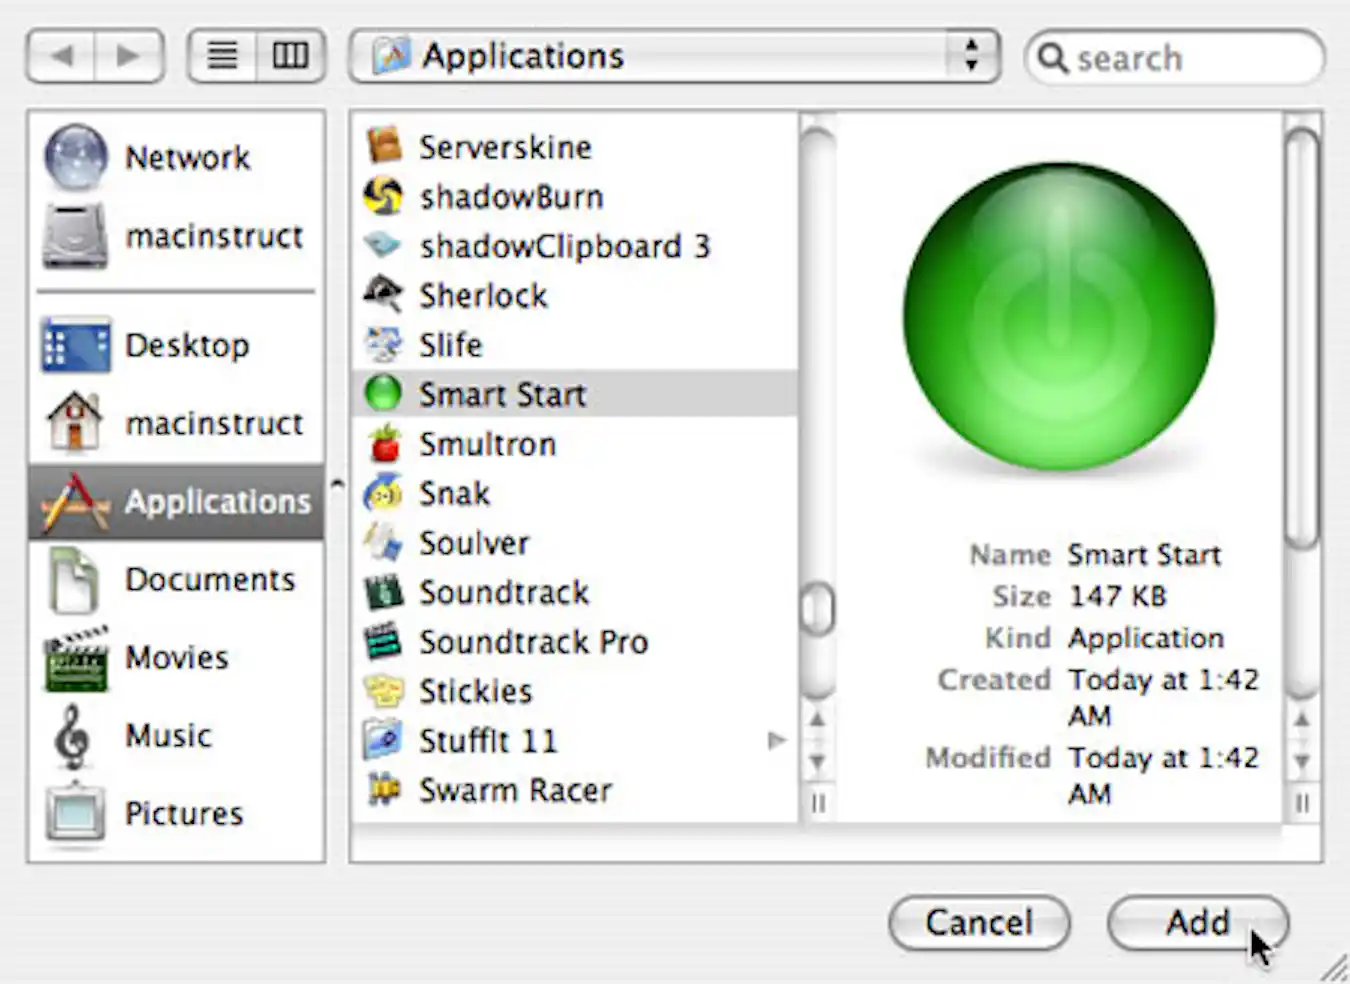Viewport: 1350px width, 984px height.
Task: Click the back navigation arrow
Action: tap(62, 56)
